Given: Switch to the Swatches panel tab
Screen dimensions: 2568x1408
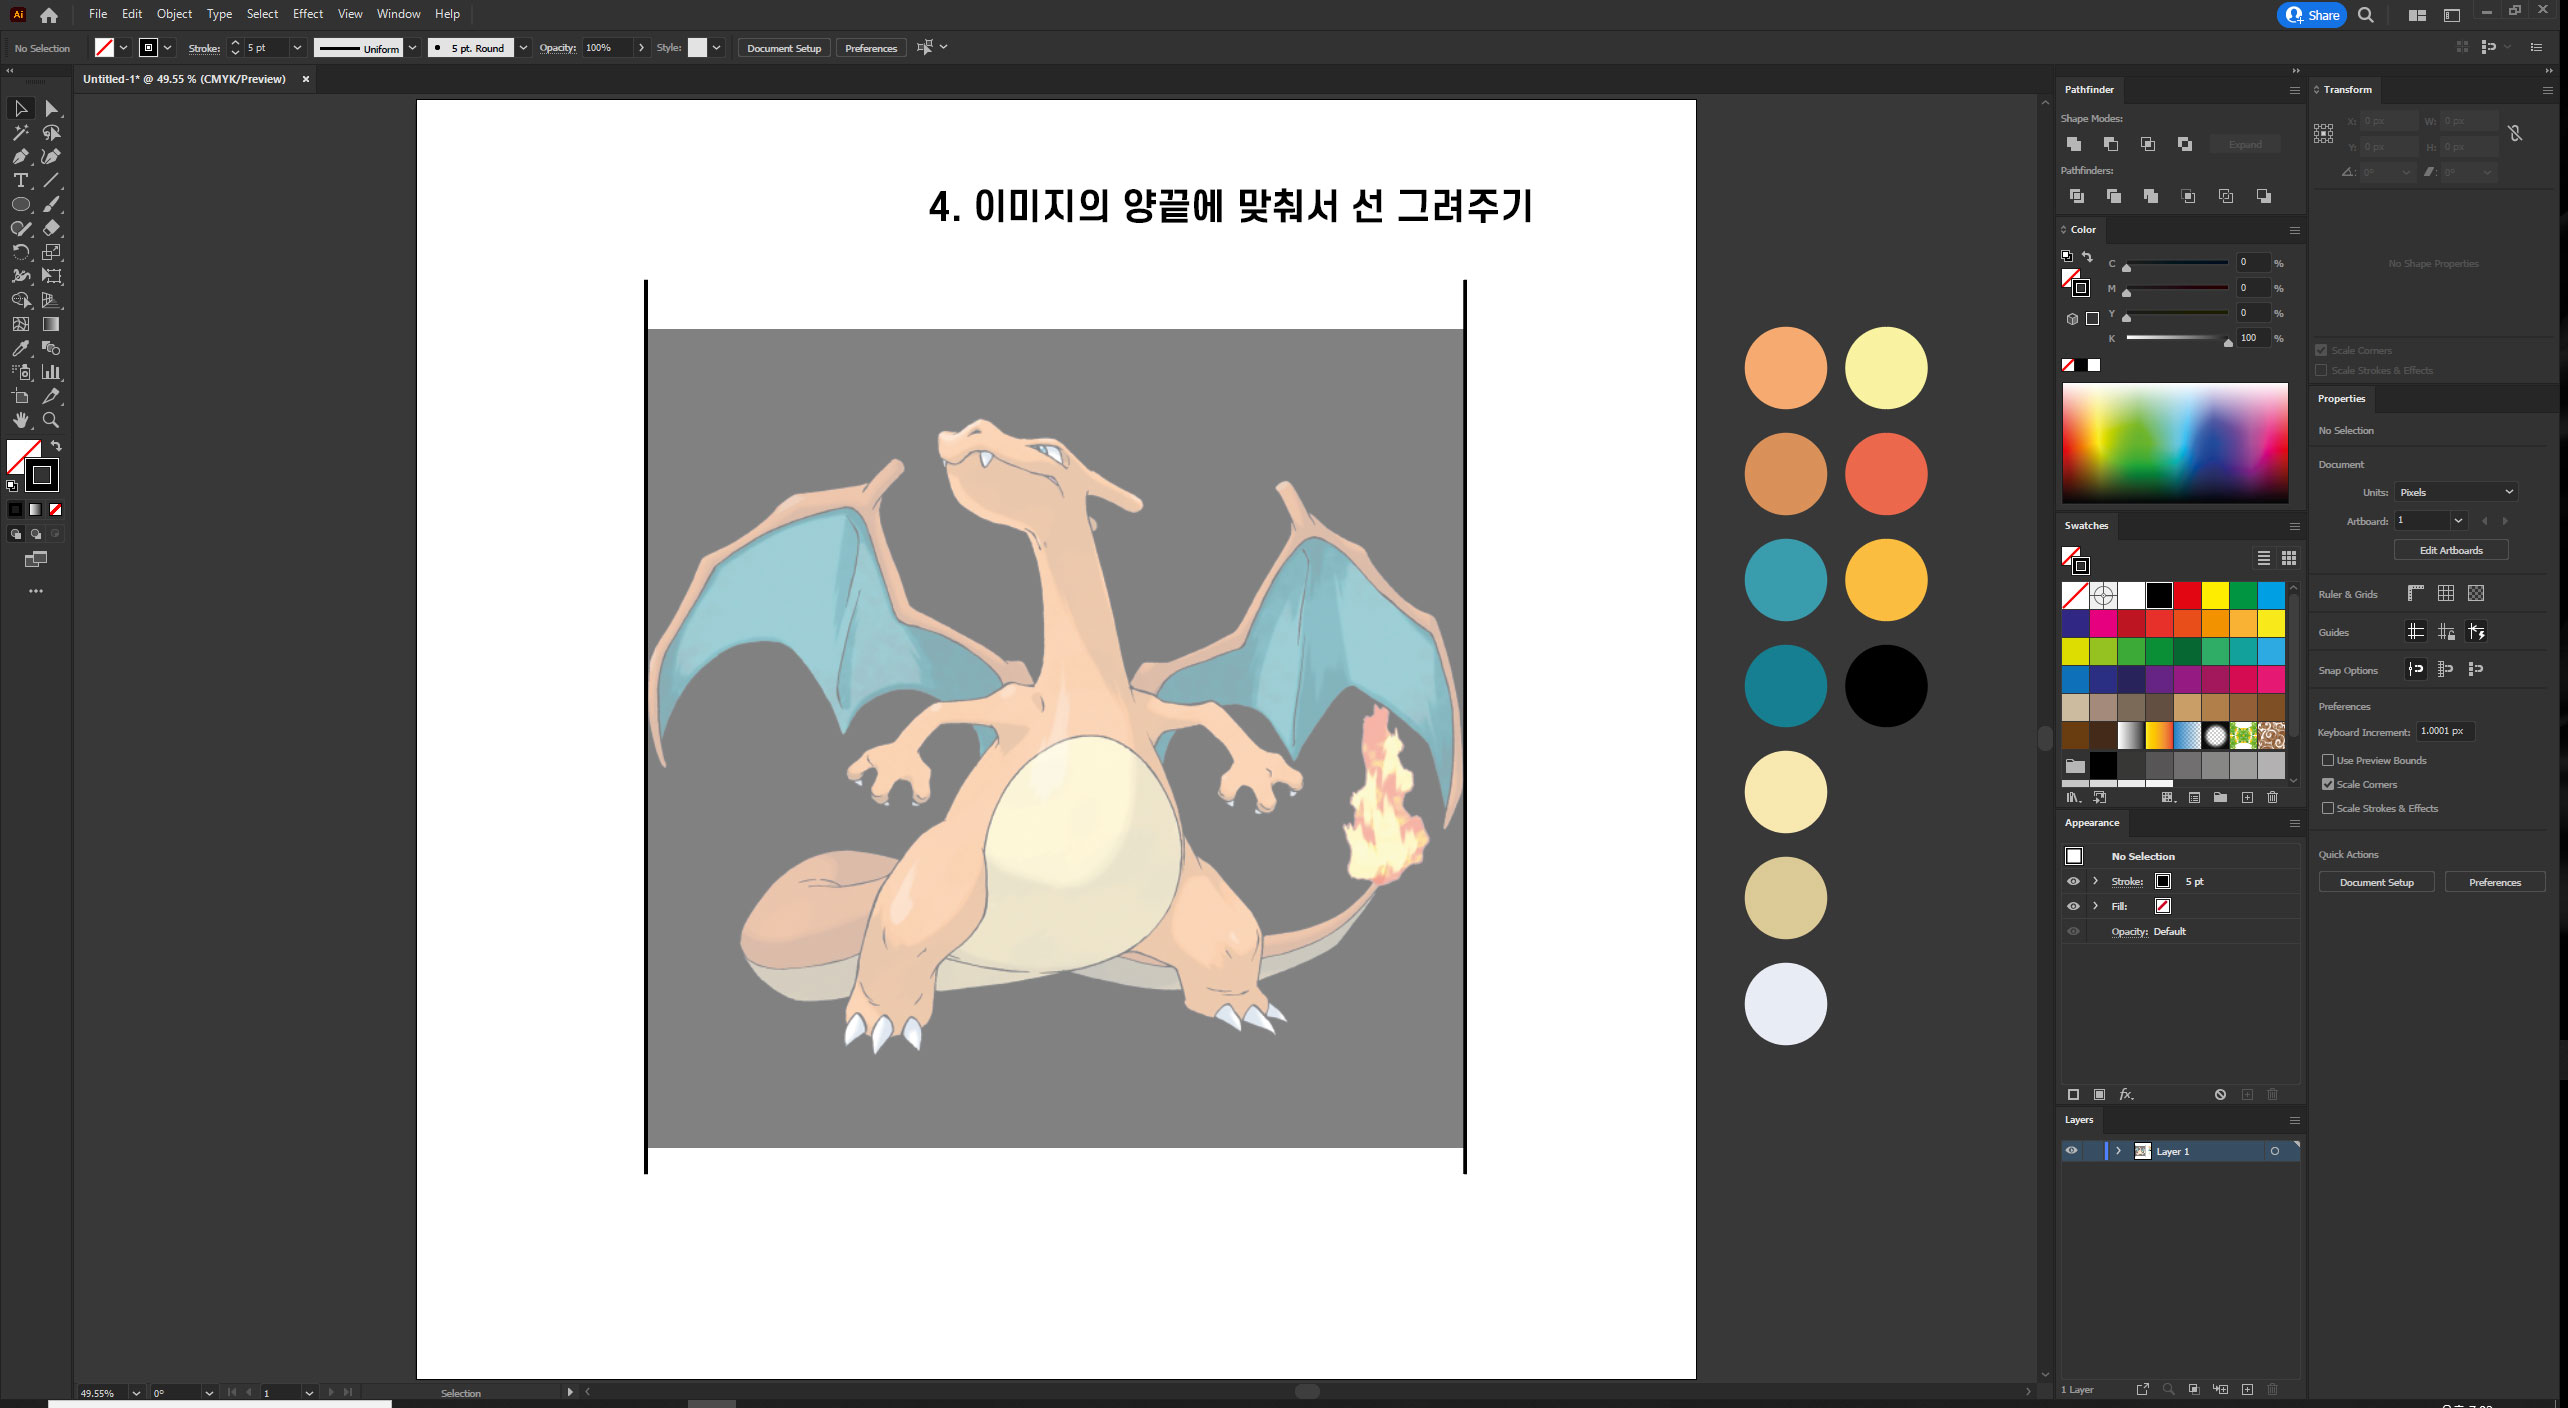Looking at the screenshot, I should point(2086,525).
